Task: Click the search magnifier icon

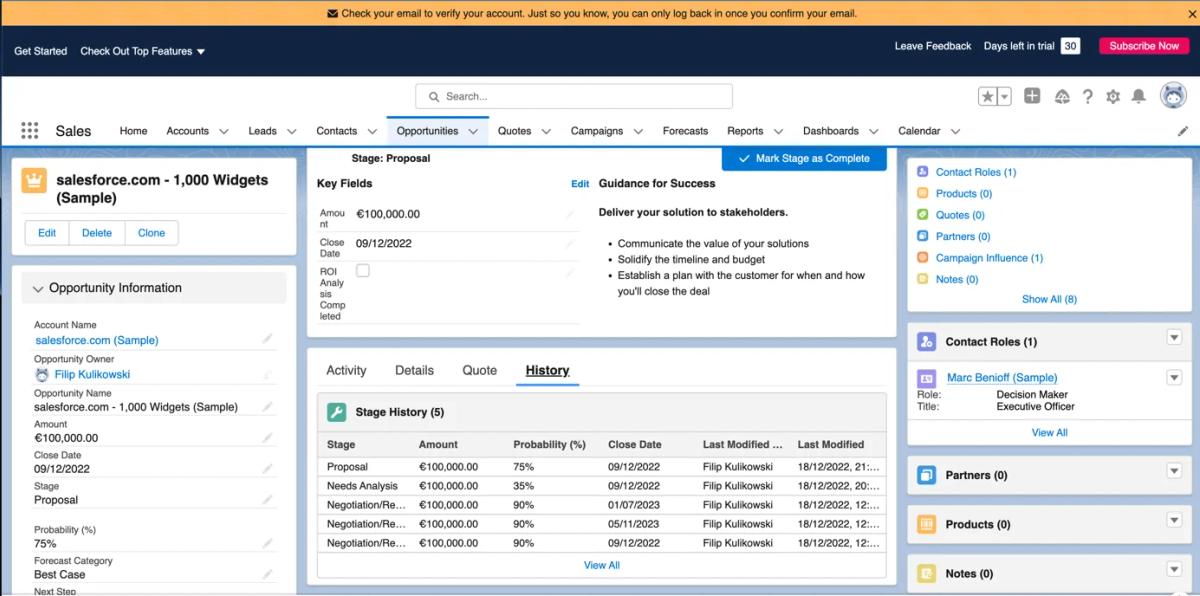Action: [434, 97]
